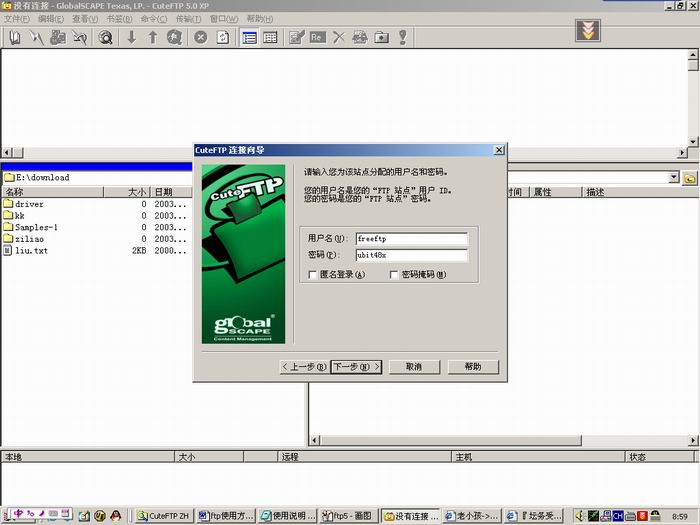Expand the remote path dropdown arrow
Viewport: 700px width, 525px height.
(x=674, y=177)
